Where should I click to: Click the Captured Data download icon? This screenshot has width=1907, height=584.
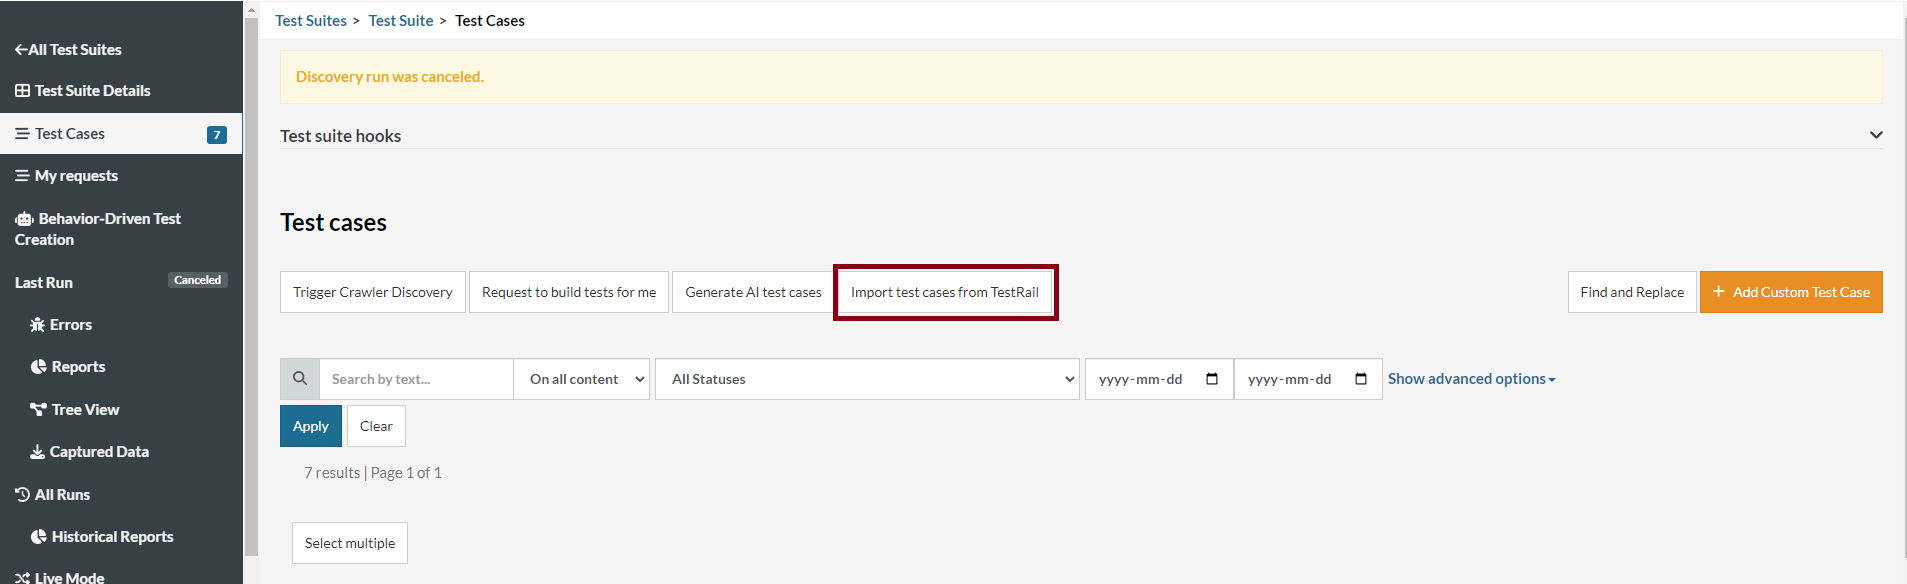click(38, 452)
